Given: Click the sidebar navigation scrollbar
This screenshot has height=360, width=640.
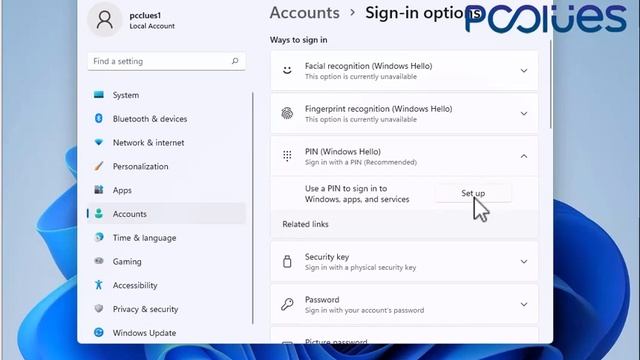Looking at the screenshot, I should point(253,208).
